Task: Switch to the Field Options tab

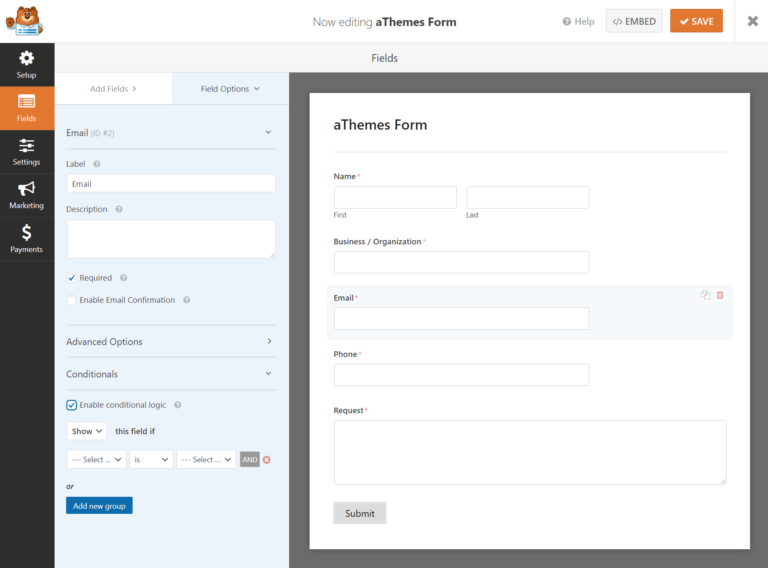Action: click(x=230, y=89)
